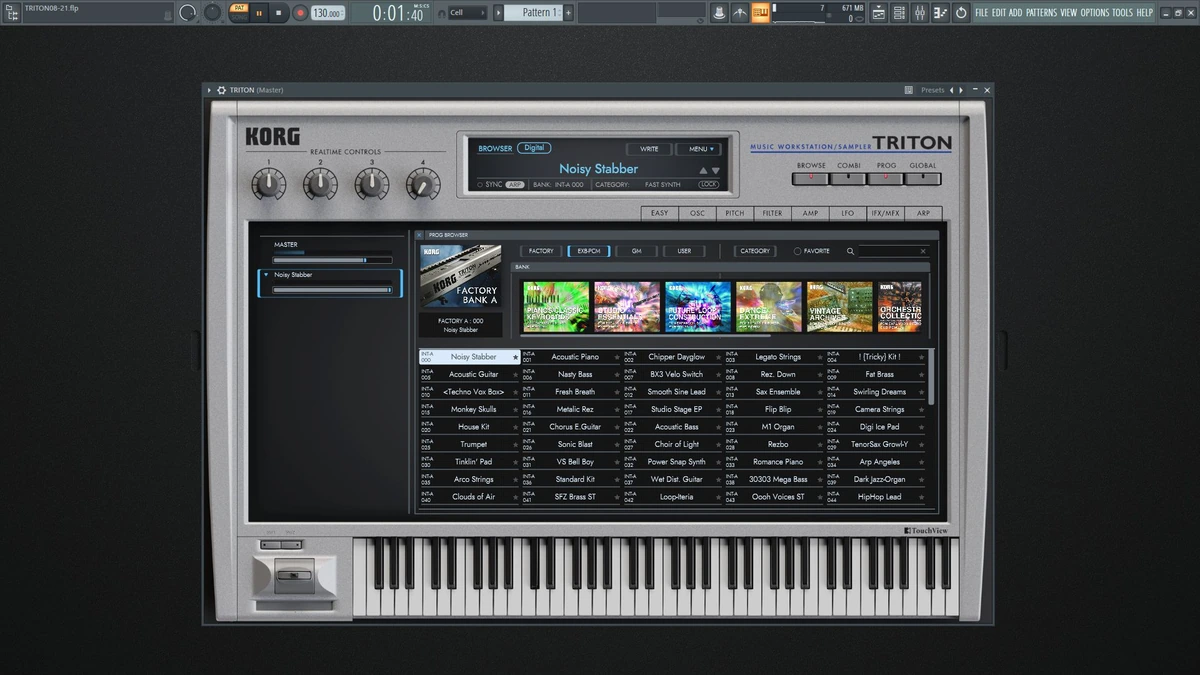Click realtime control knob 3

tap(372, 183)
